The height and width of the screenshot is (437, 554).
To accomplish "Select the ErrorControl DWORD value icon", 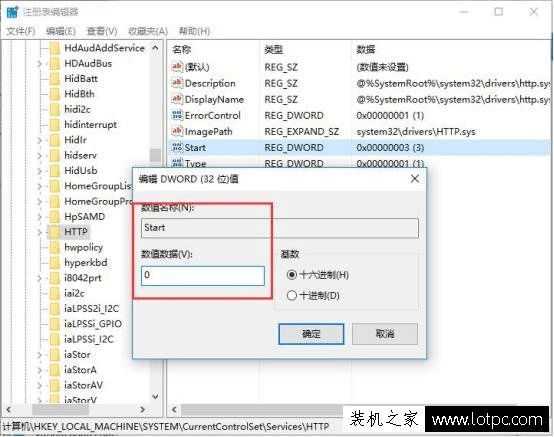I will pos(177,115).
